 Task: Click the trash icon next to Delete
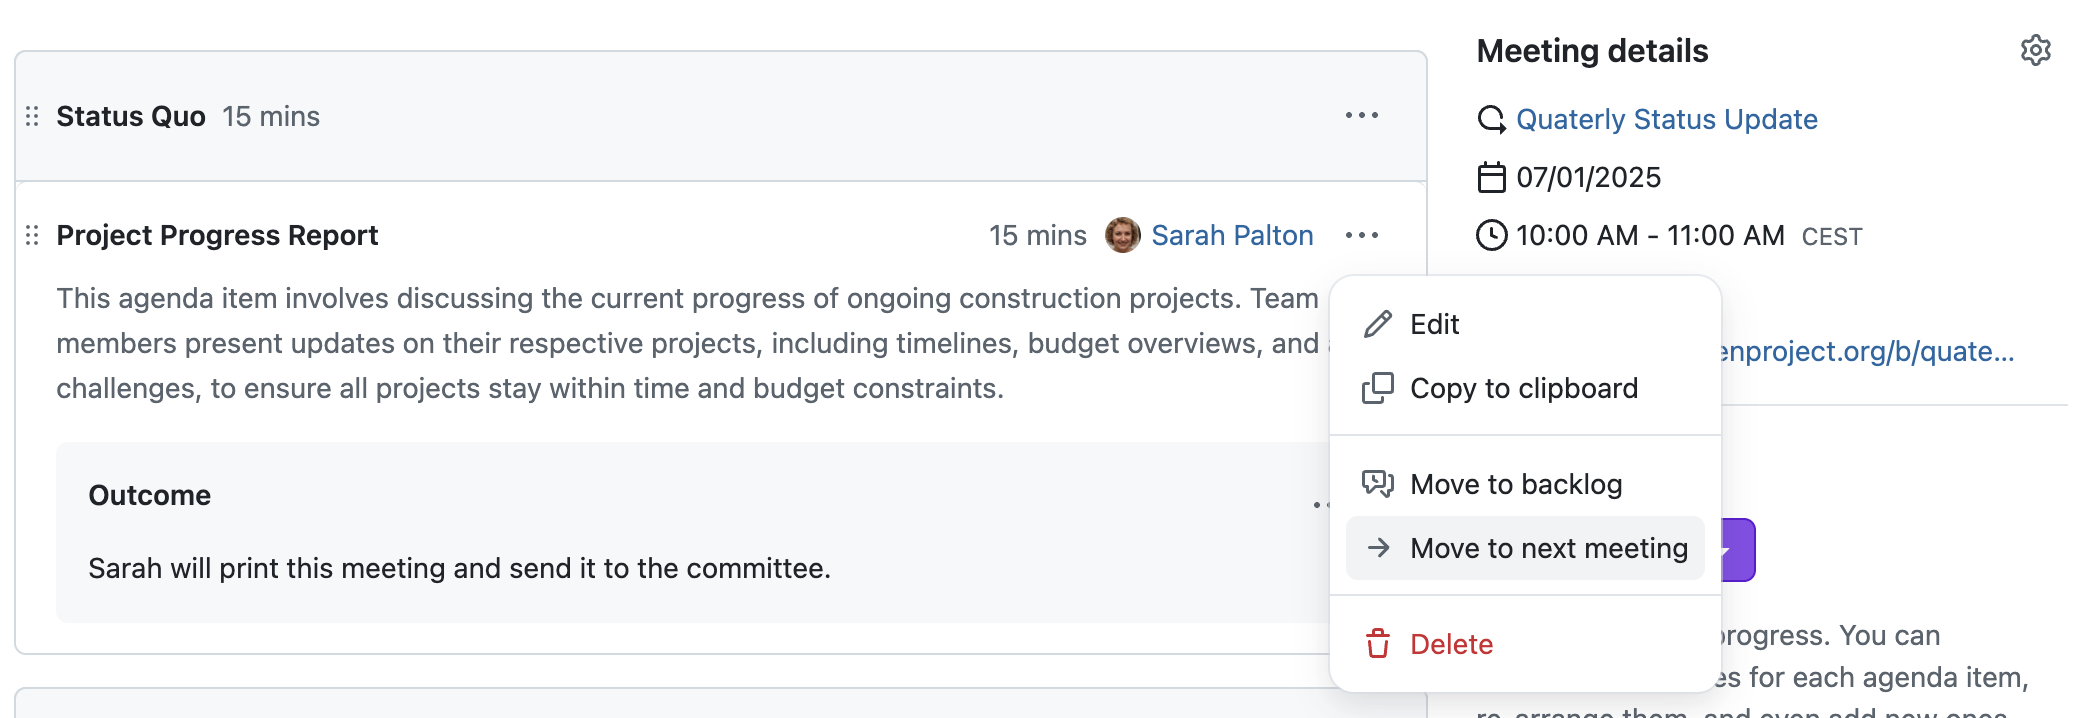(1379, 644)
